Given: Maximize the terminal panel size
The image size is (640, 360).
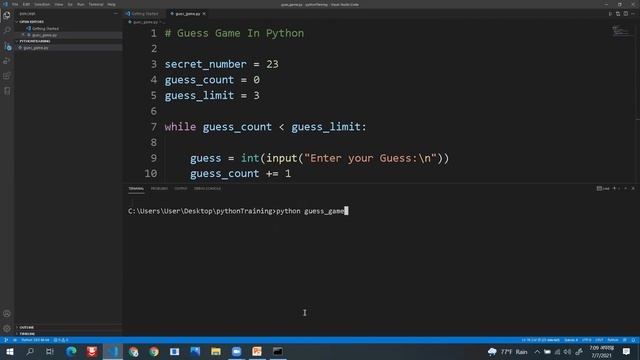Looking at the screenshot, I should click(x=625, y=189).
